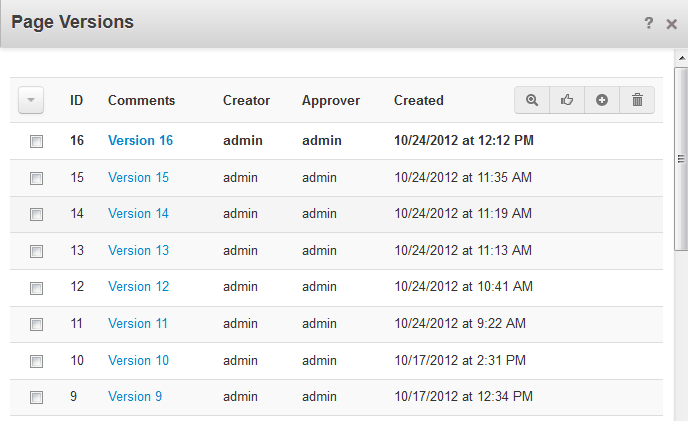
Task: Click the vertical scrollbar thumb
Action: 681,160
